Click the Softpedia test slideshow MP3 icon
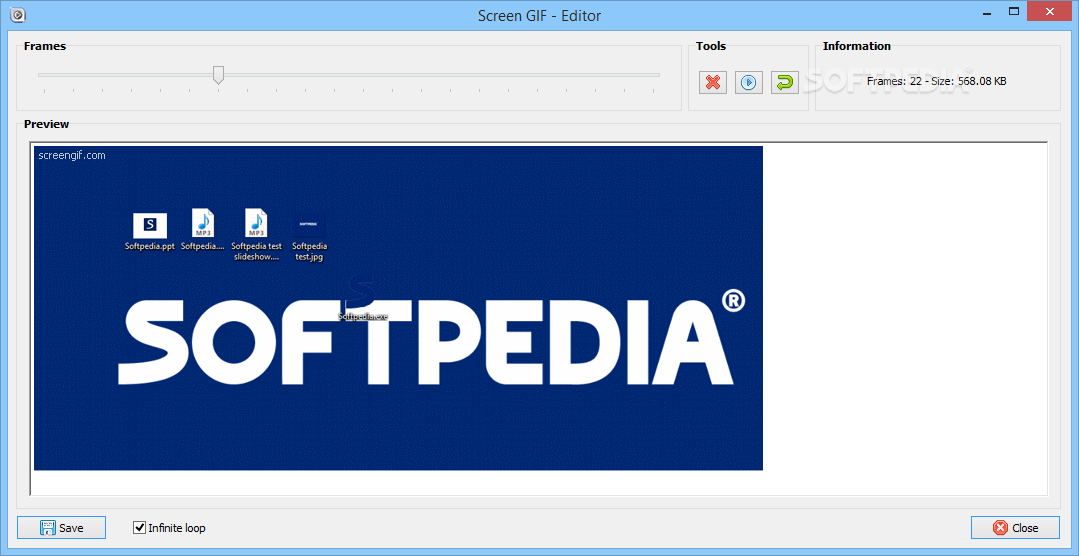 [256, 235]
